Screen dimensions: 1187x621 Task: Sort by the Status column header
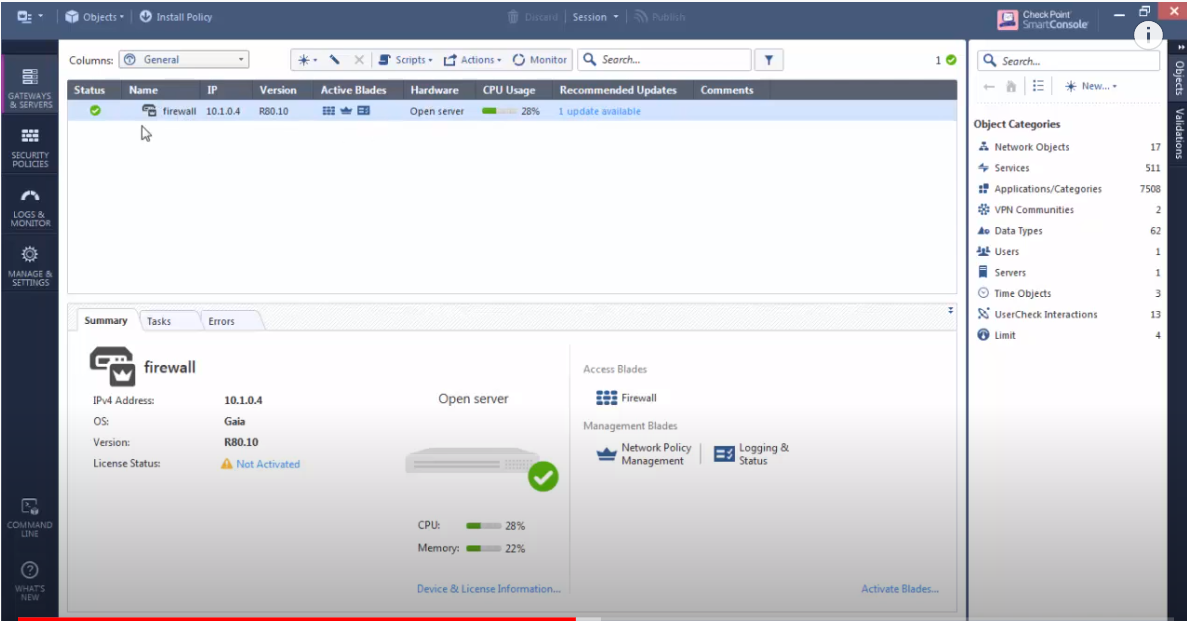point(89,90)
